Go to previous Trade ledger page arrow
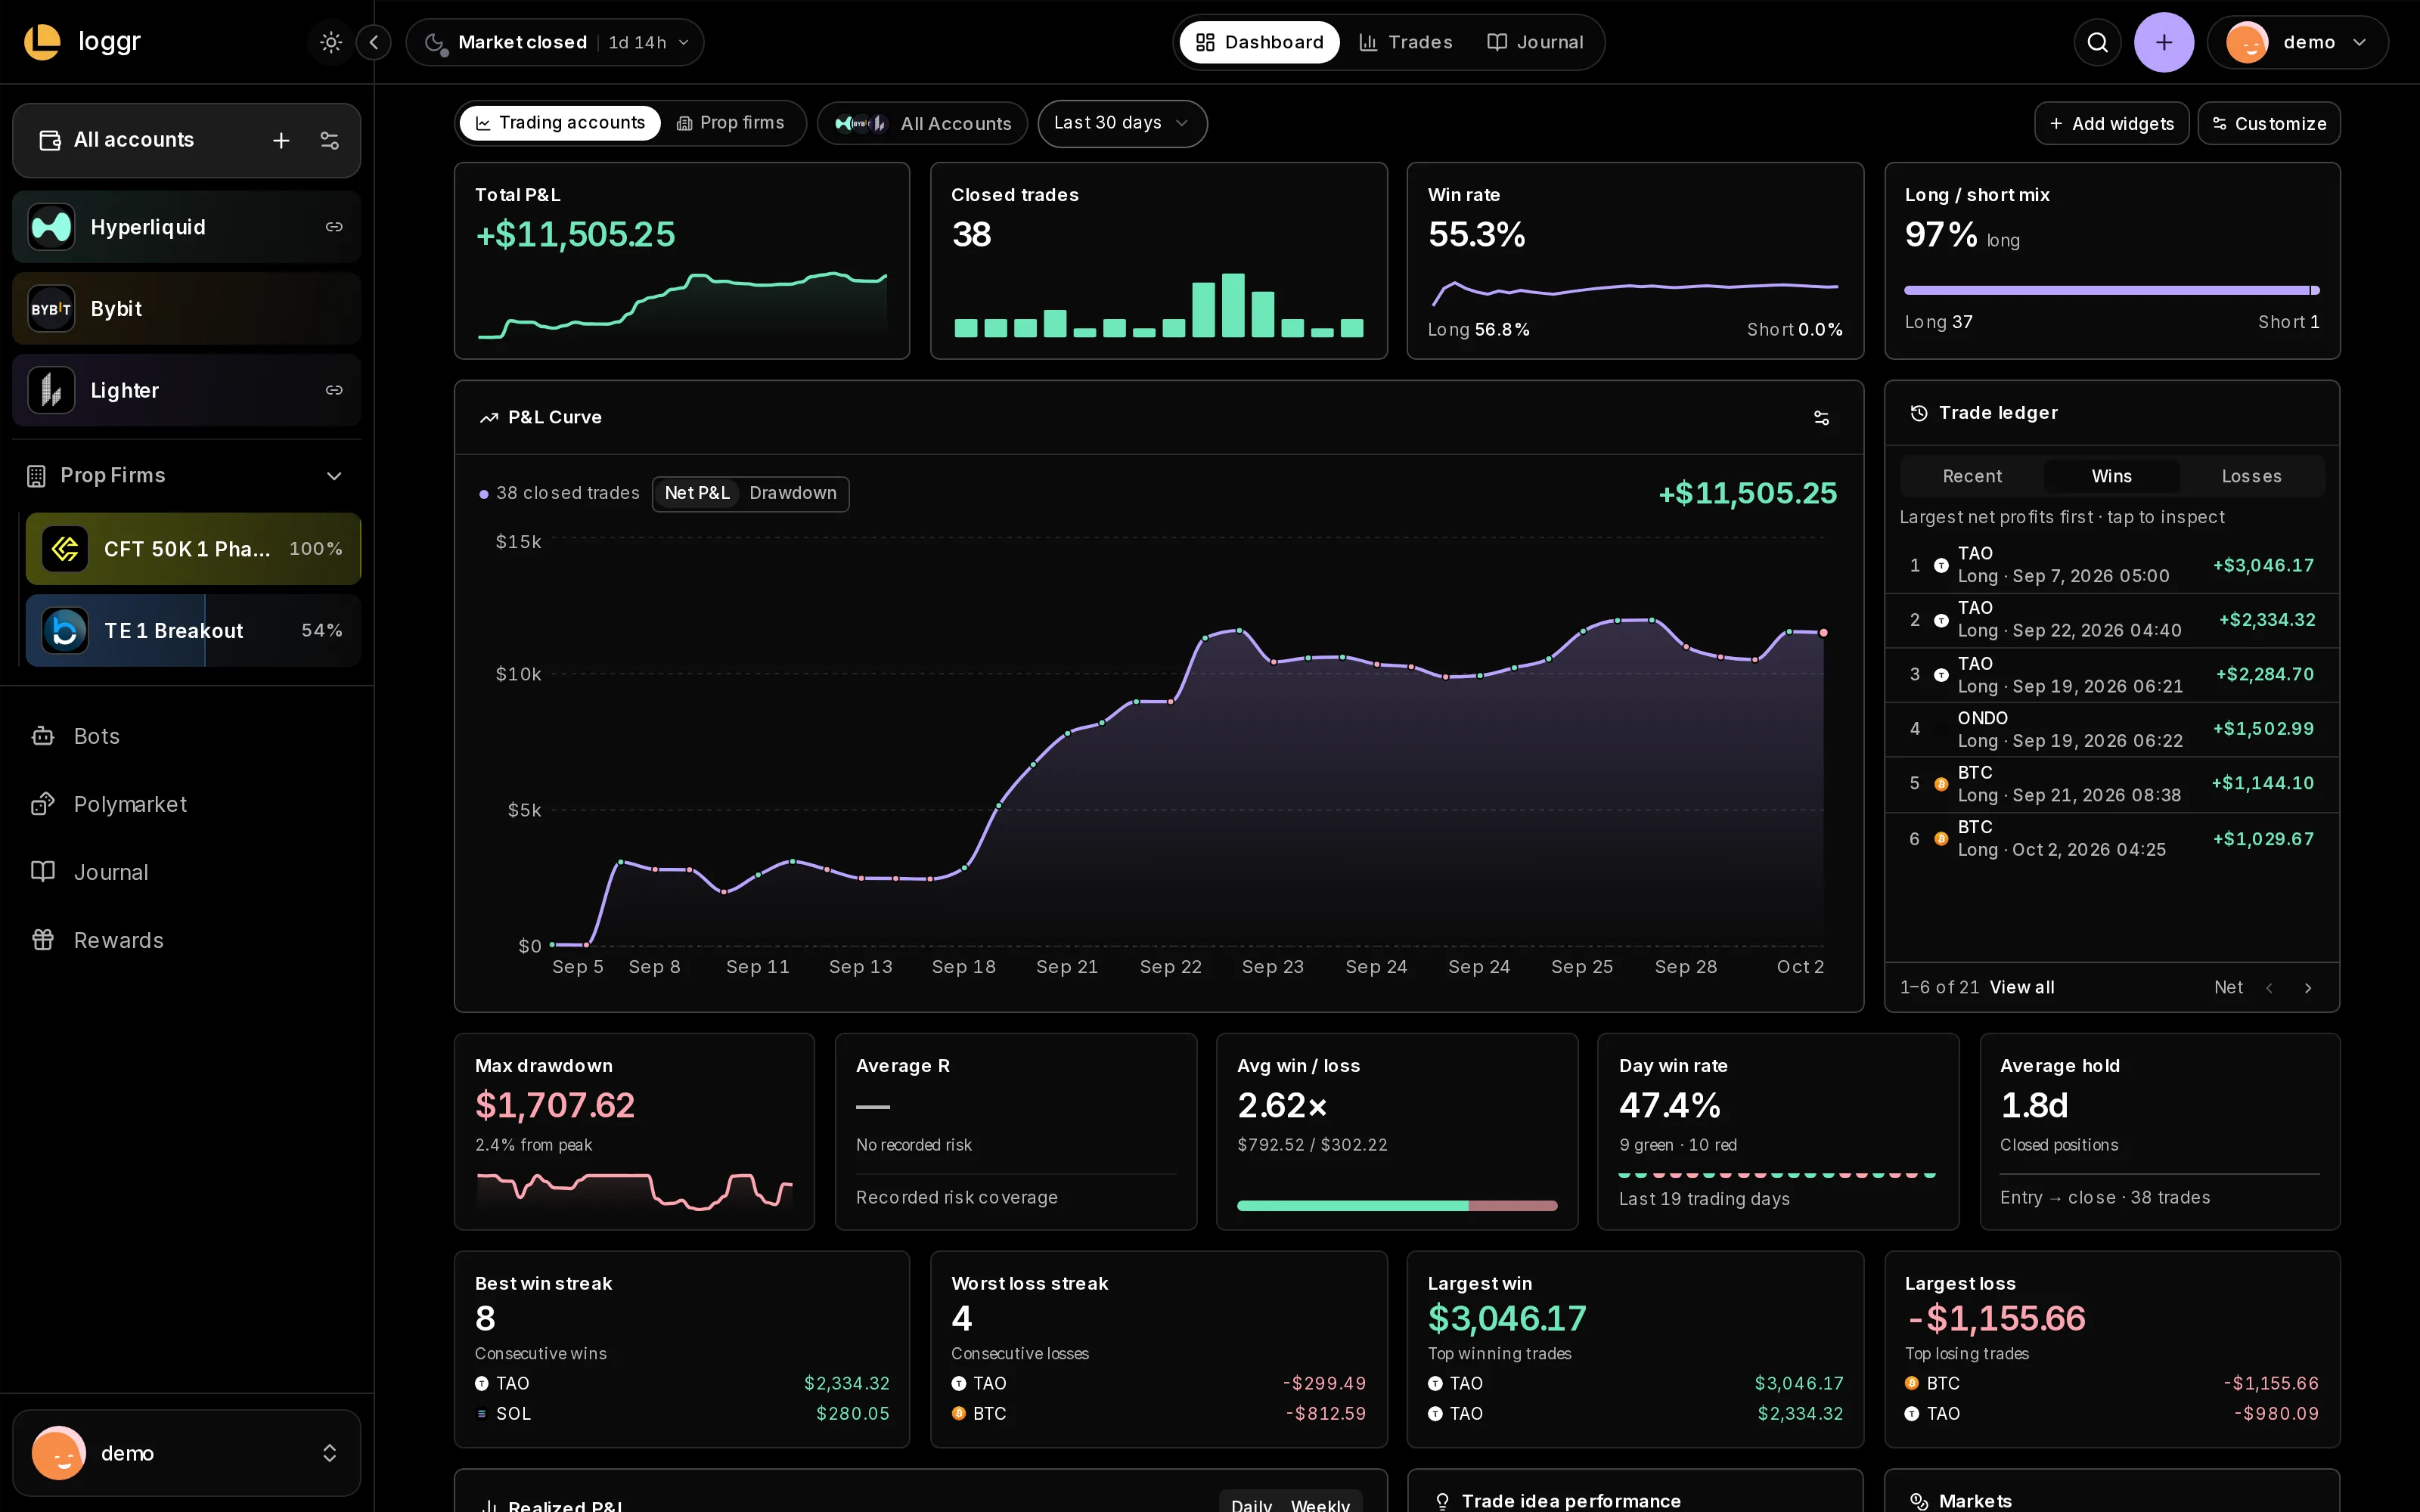The width and height of the screenshot is (2420, 1512). (x=2270, y=988)
